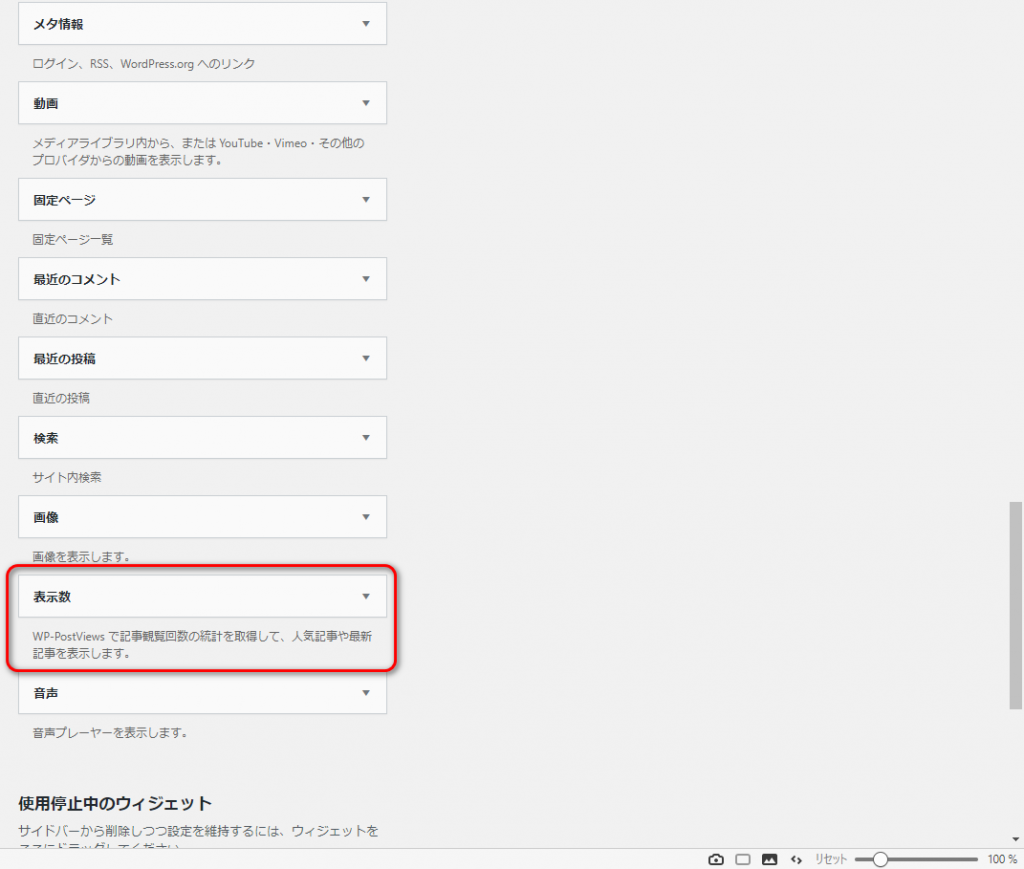Expand the 表示数 widget arrow

click(366, 597)
